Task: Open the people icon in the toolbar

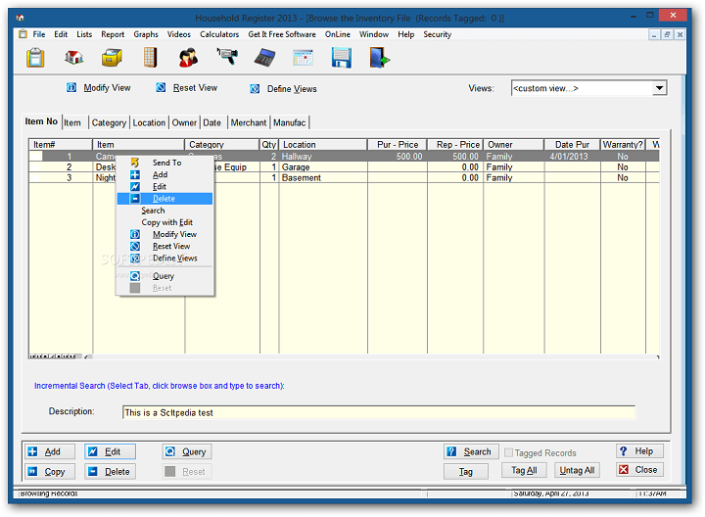Action: tap(188, 58)
